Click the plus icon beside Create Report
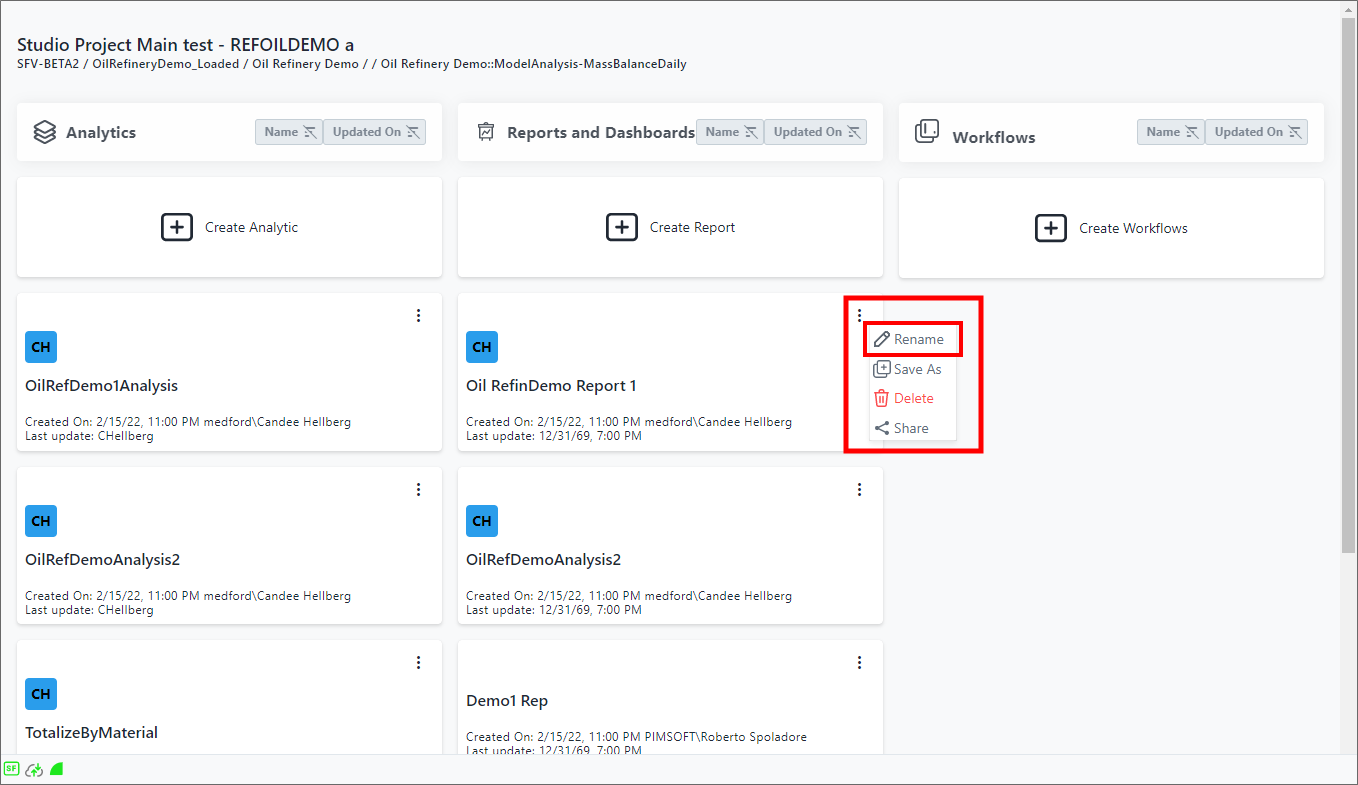This screenshot has height=785, width=1358. click(622, 227)
